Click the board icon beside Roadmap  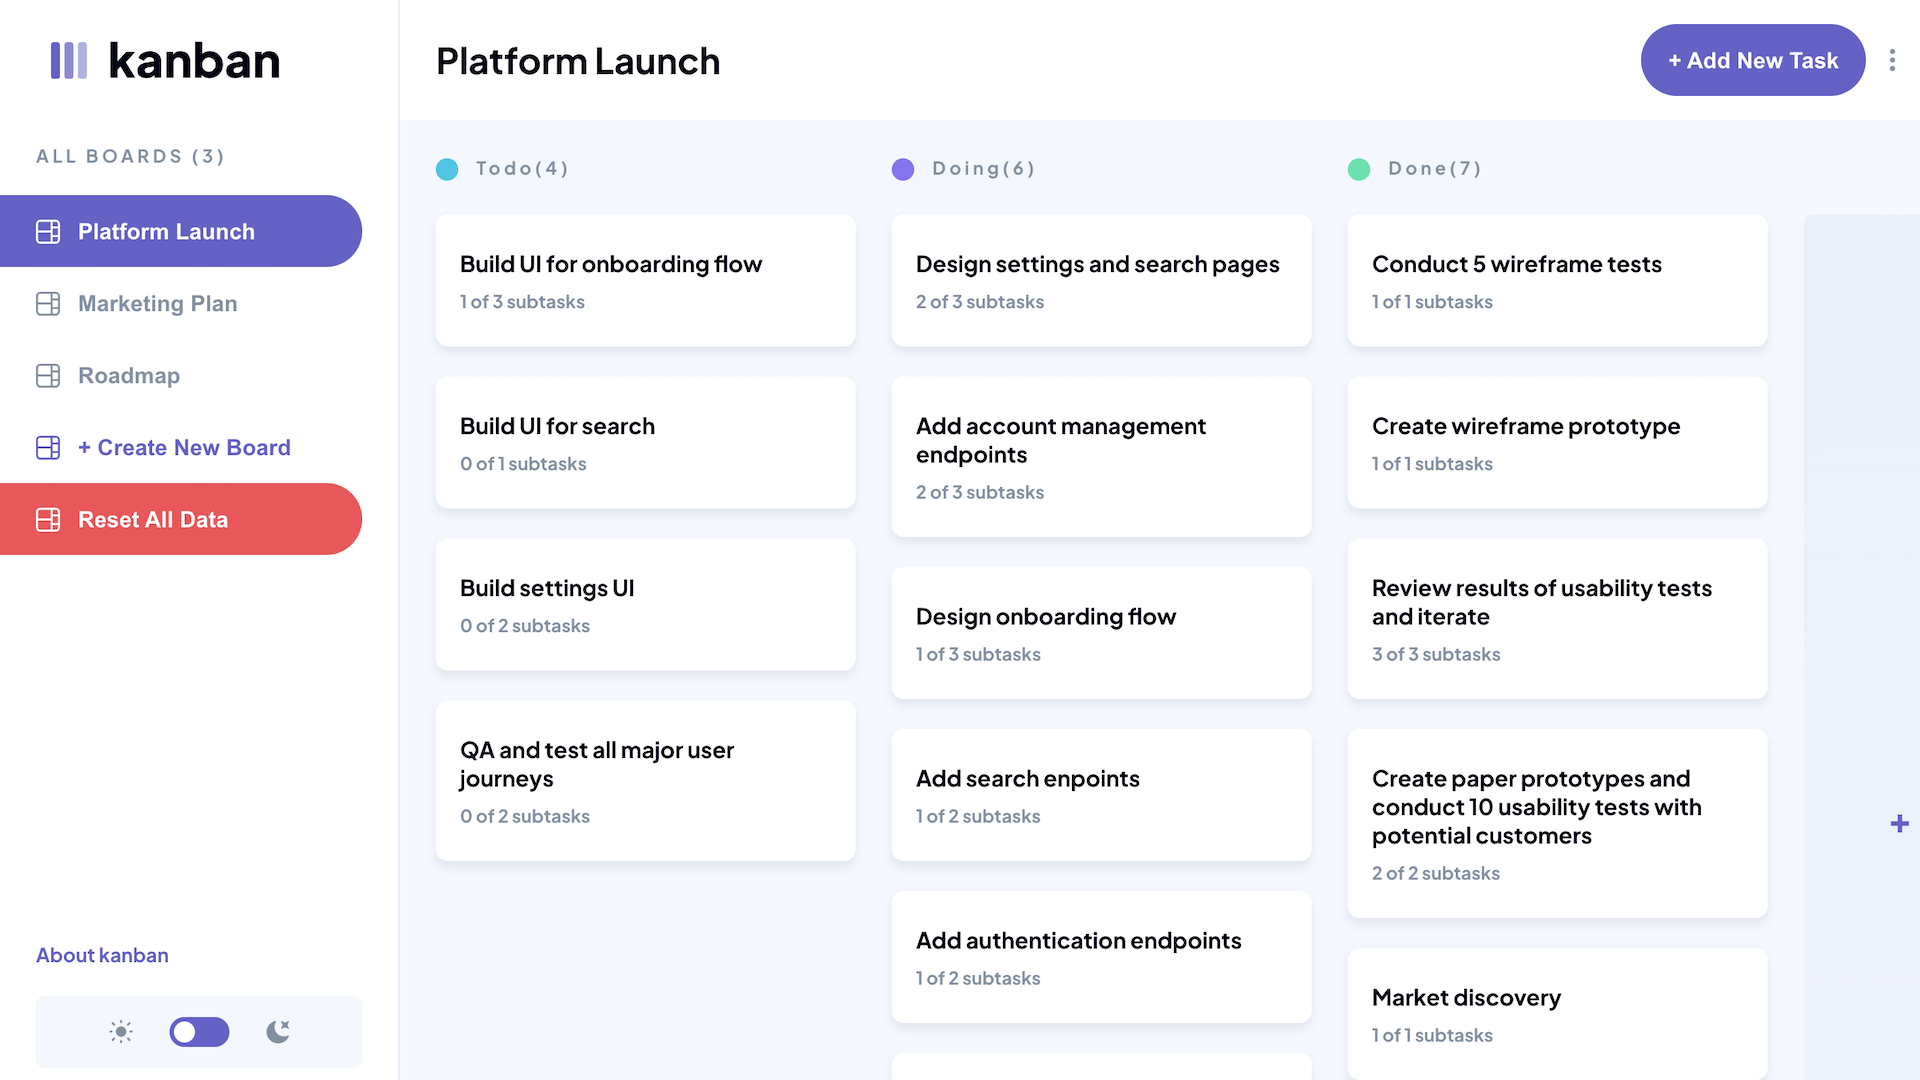(x=48, y=376)
